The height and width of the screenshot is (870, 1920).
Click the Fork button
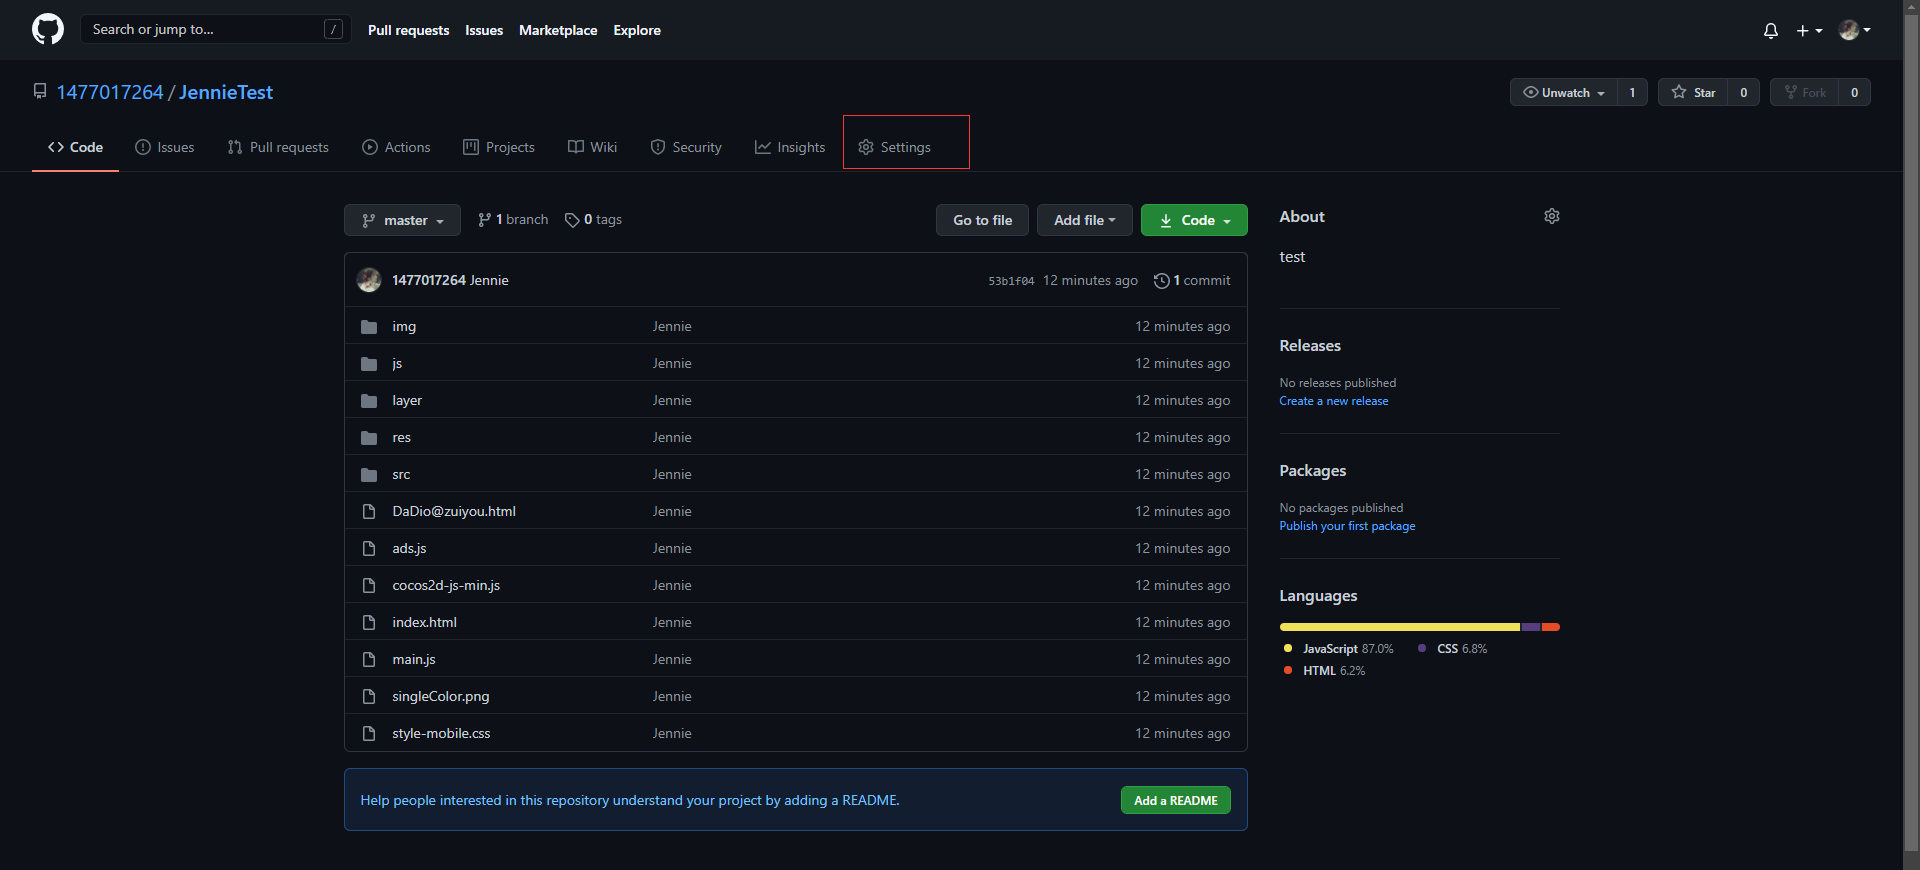tap(1805, 92)
